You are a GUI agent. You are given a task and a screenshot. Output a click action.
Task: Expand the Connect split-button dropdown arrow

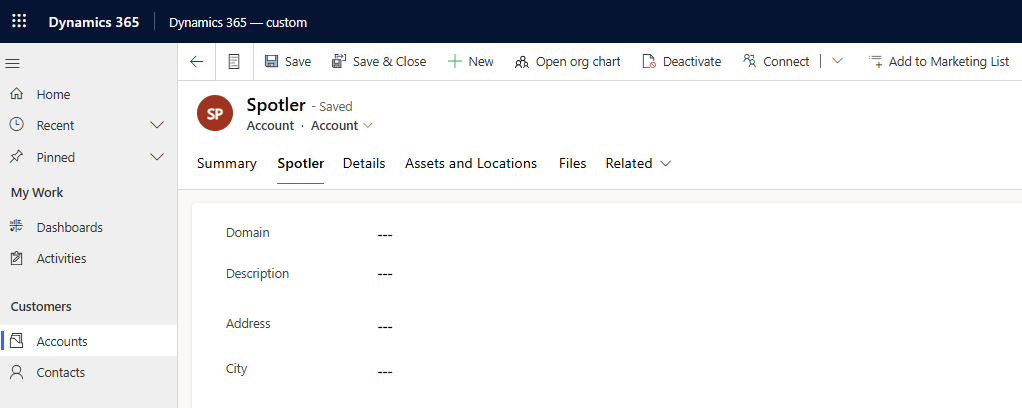coord(838,61)
